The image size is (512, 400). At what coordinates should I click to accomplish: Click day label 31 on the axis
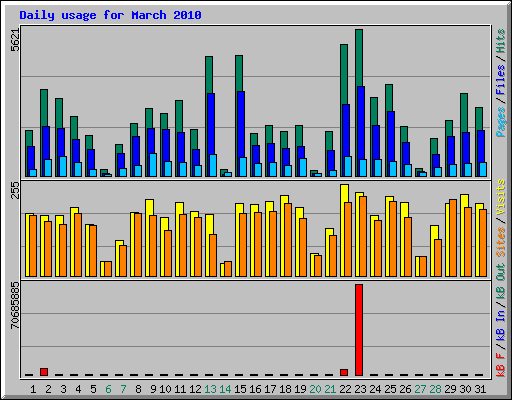[x=480, y=389]
